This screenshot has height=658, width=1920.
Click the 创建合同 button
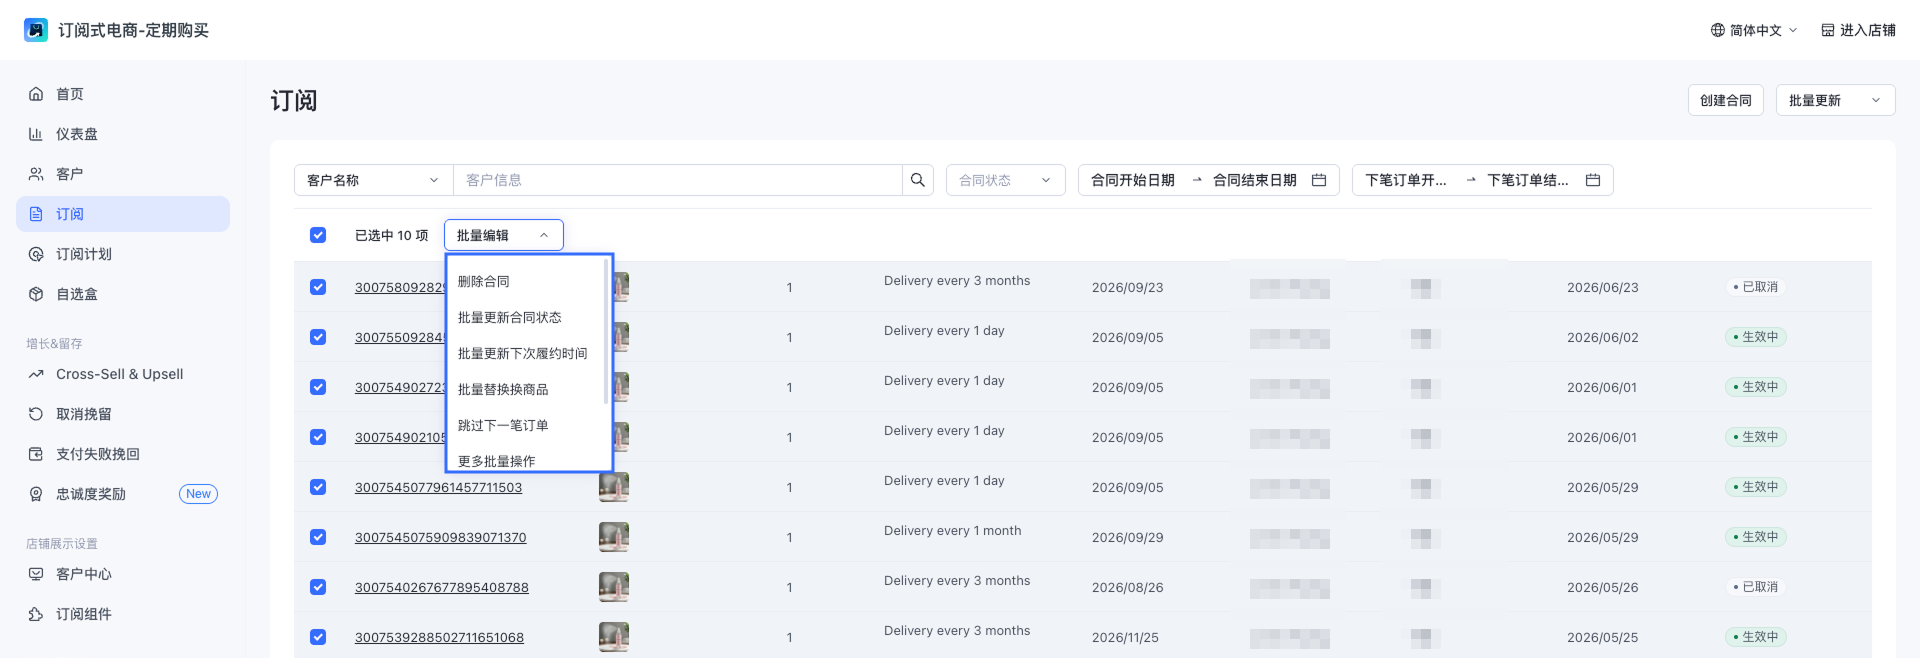(1726, 100)
